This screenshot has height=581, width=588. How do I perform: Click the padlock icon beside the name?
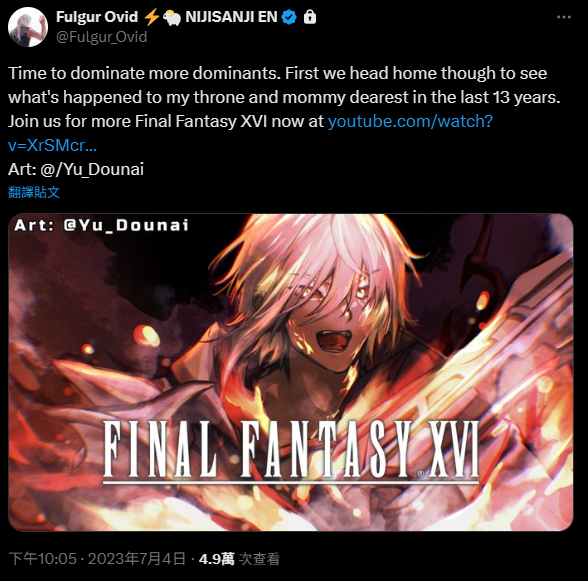[x=310, y=17]
